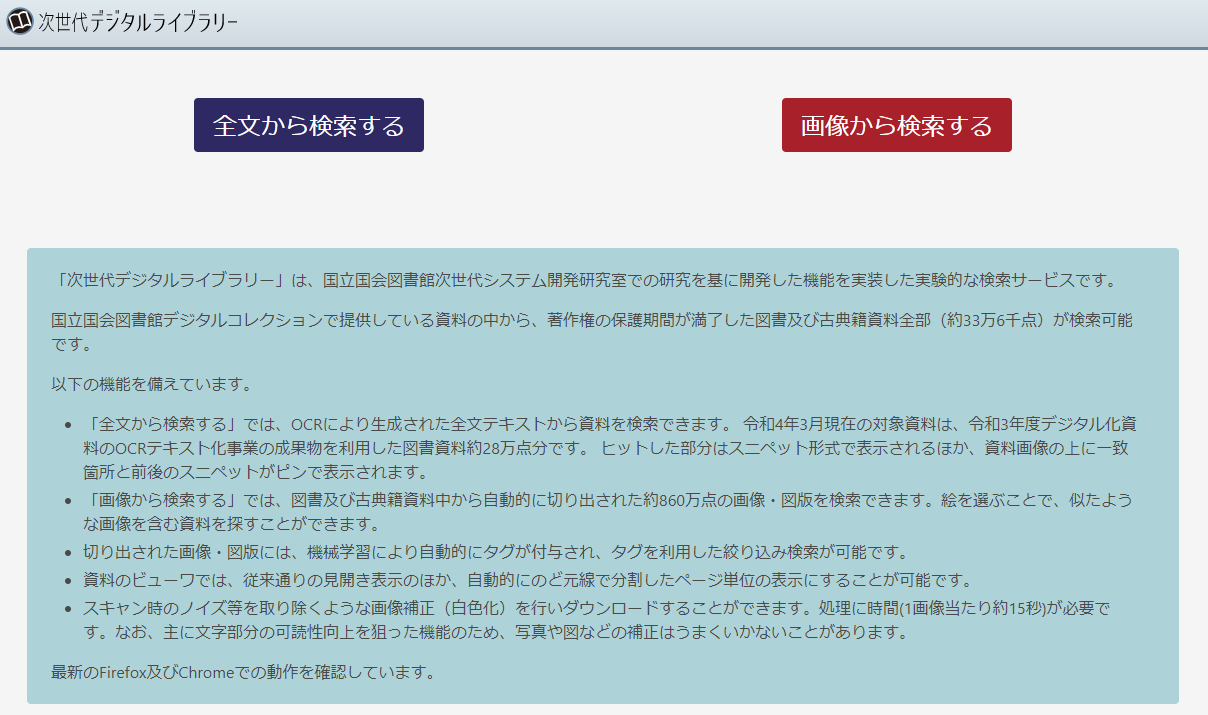Click the bullet starting 「画像から検索する」では

coord(608,511)
